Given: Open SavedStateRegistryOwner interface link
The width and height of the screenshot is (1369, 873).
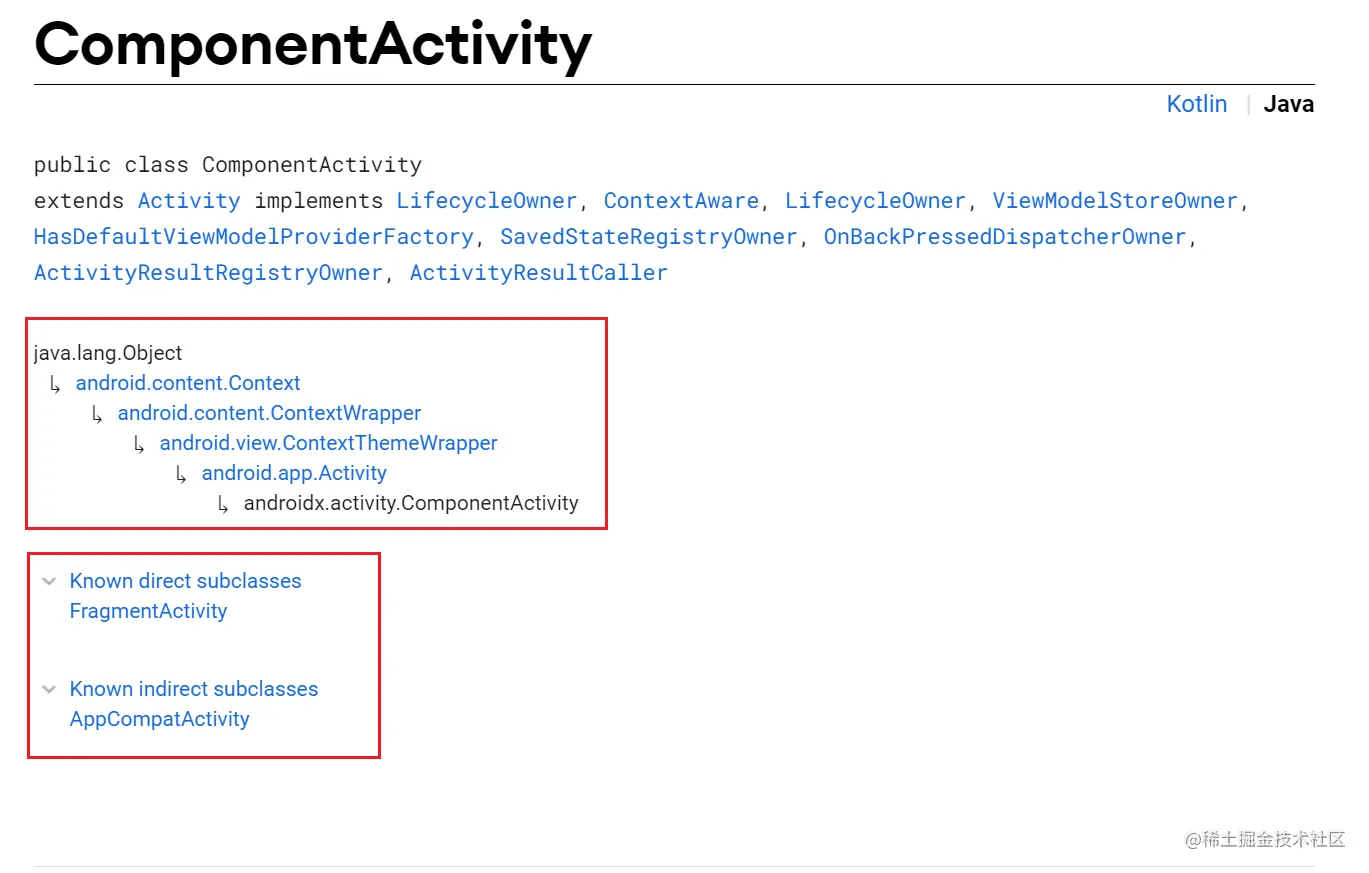Looking at the screenshot, I should coord(648,237).
